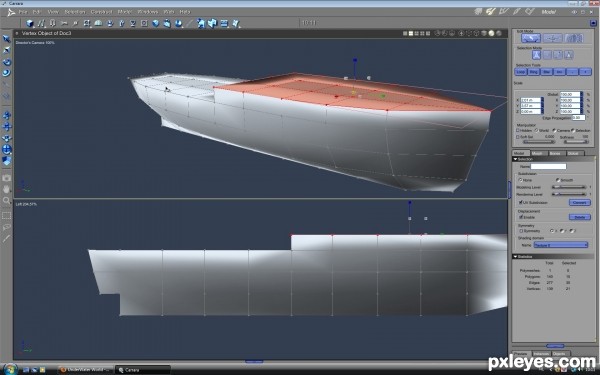Open the Windows menu
600x375 pixels.
click(x=148, y=12)
